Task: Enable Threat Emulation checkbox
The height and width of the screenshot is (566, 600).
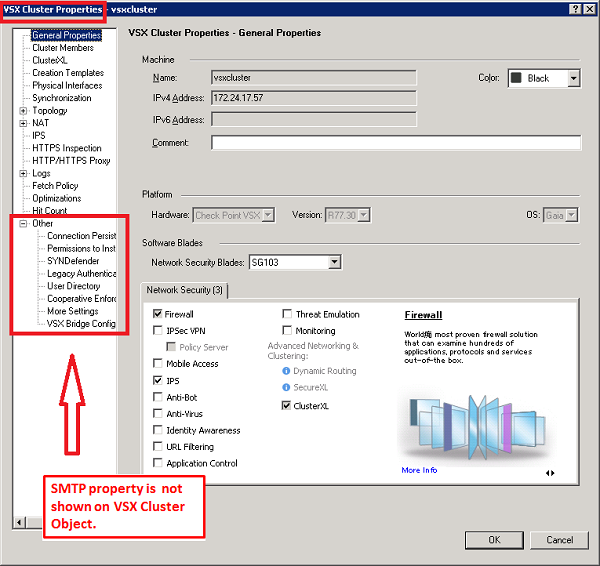Action: pyautogui.click(x=287, y=314)
